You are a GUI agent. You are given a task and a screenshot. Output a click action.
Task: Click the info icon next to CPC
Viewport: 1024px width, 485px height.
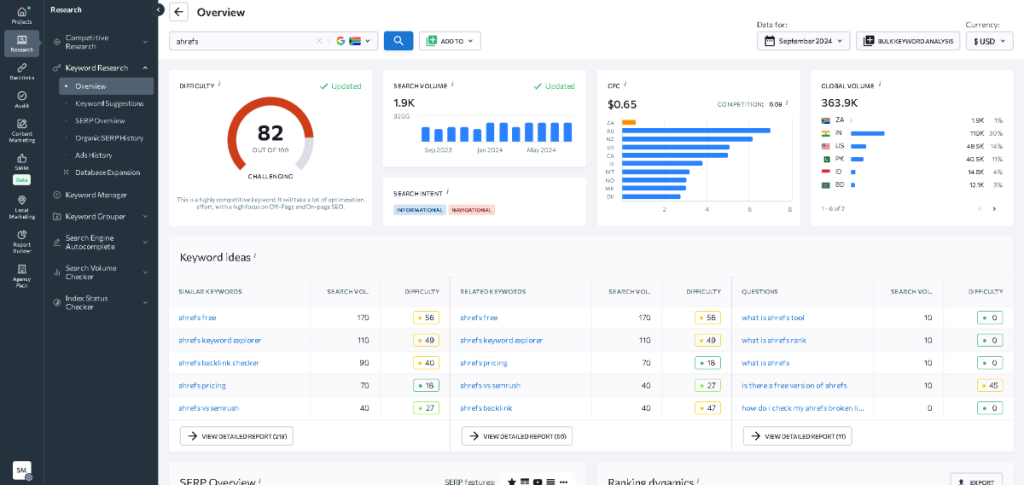click(625, 84)
